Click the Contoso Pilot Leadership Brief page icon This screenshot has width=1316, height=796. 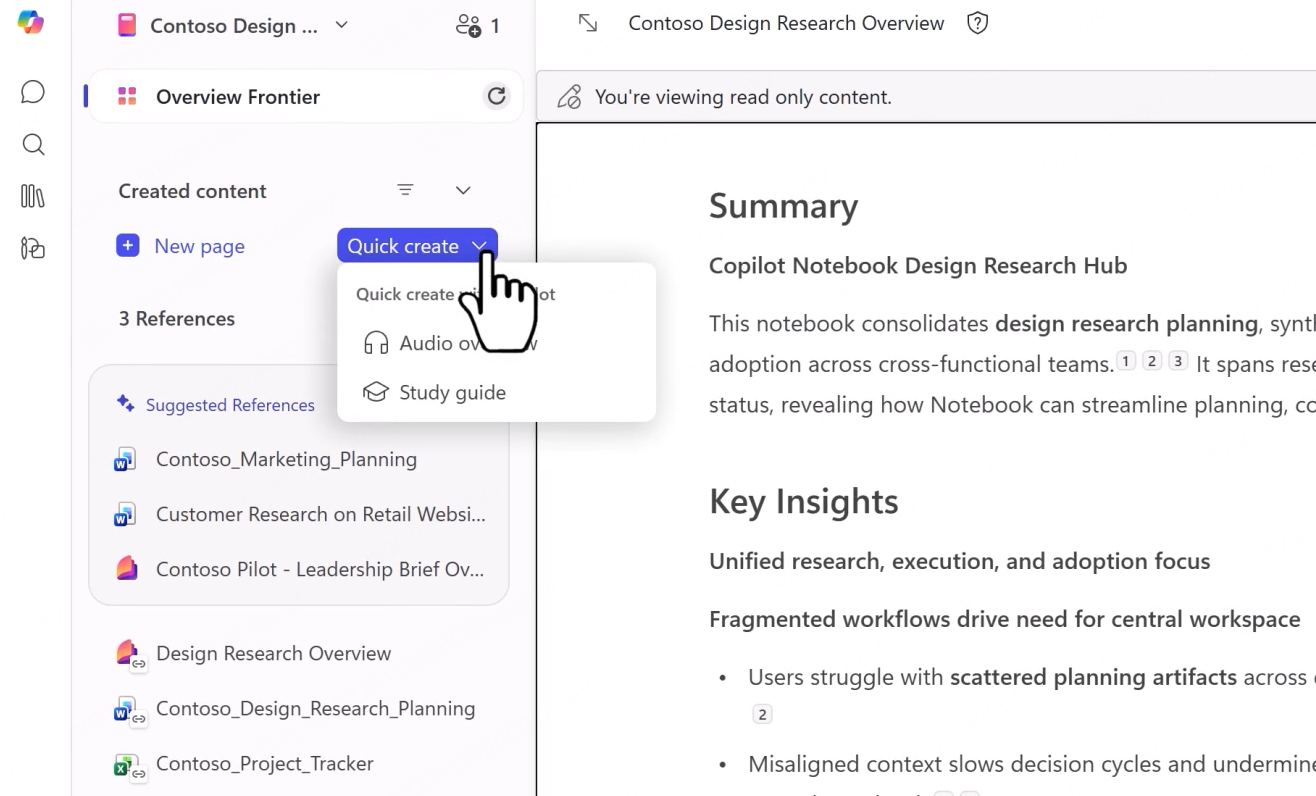point(127,569)
